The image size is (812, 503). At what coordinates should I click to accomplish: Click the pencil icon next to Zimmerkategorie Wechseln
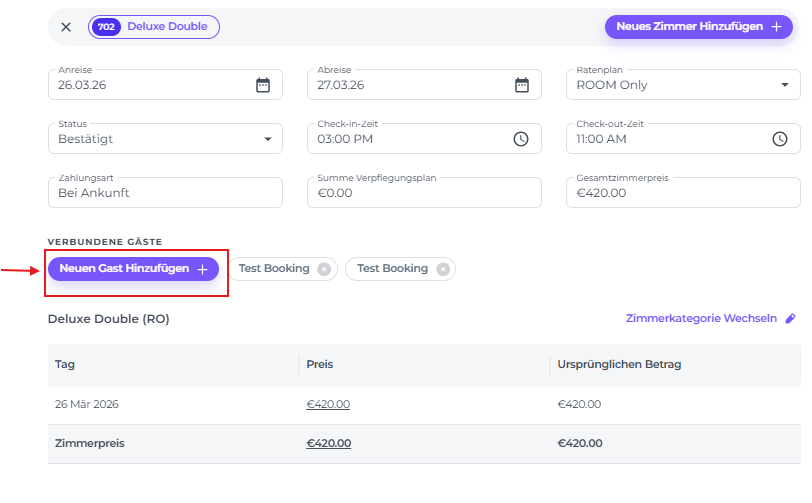[x=790, y=319]
